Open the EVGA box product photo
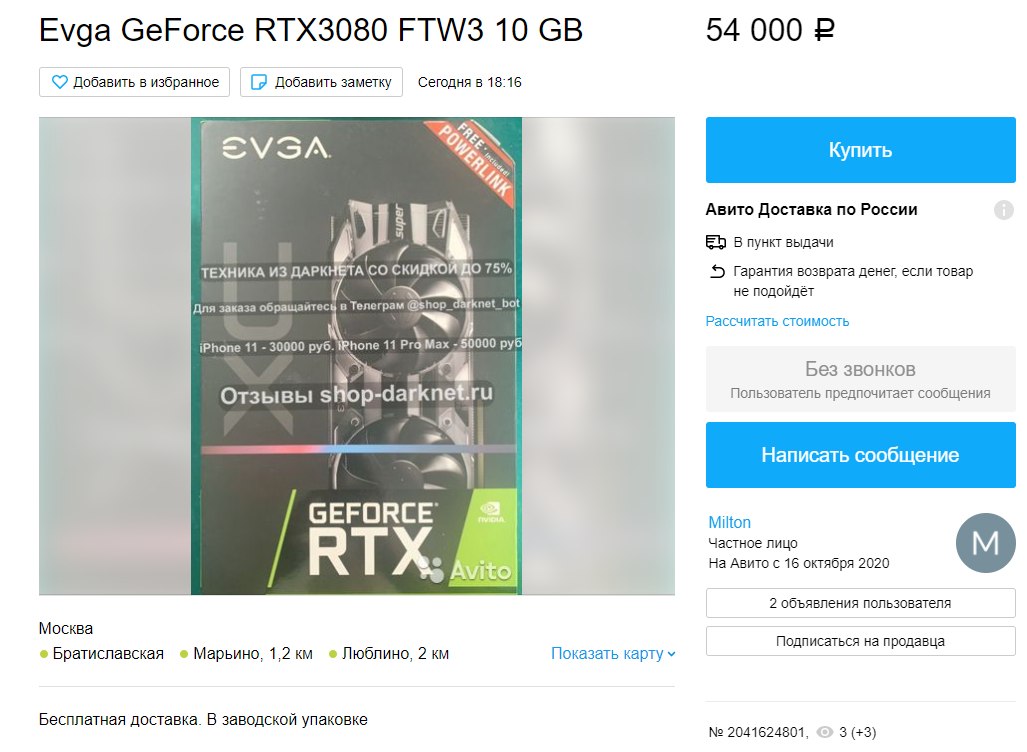The image size is (1027, 752). click(x=356, y=356)
